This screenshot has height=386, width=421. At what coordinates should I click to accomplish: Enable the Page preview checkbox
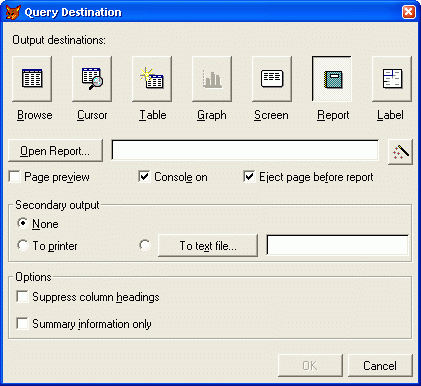15,177
